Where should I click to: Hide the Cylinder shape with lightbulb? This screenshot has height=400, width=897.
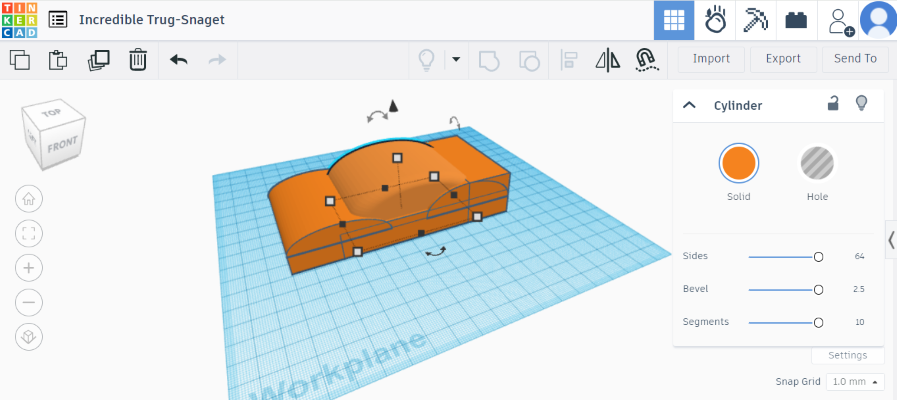pos(861,104)
